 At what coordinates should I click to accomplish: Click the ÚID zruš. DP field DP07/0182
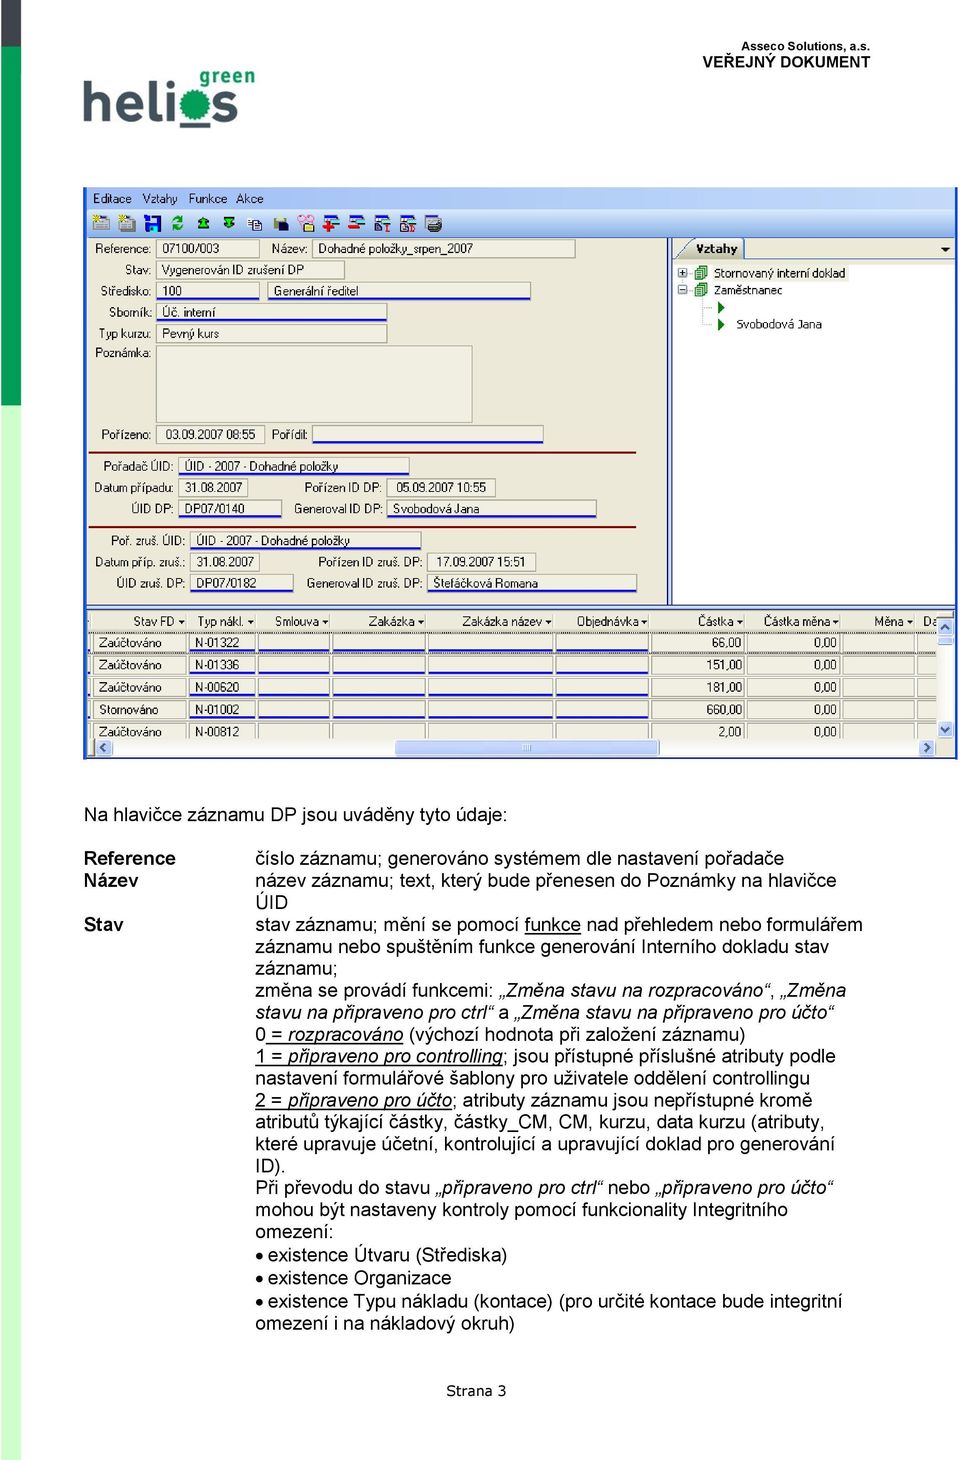coord(242,583)
